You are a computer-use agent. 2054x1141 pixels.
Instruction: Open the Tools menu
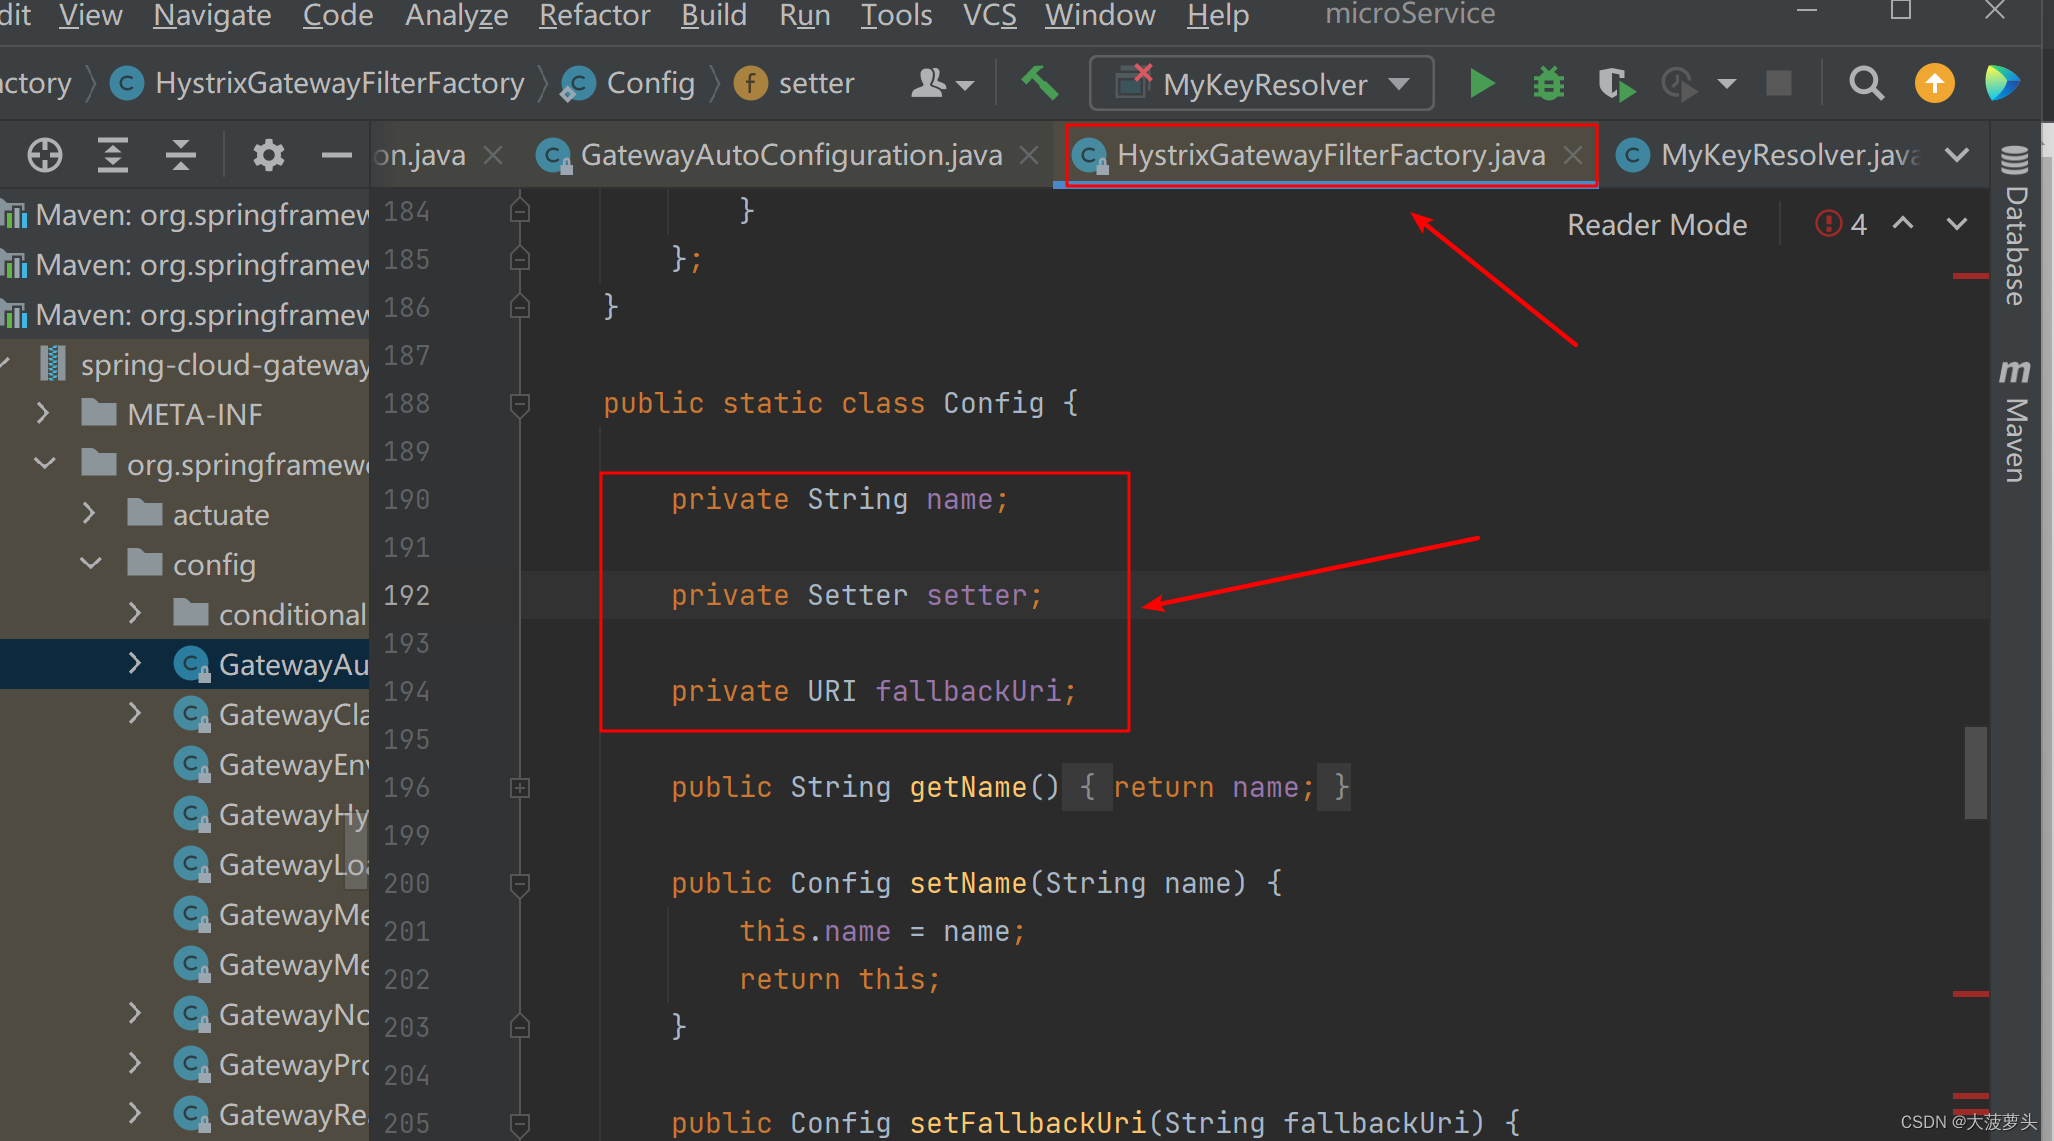click(x=896, y=16)
